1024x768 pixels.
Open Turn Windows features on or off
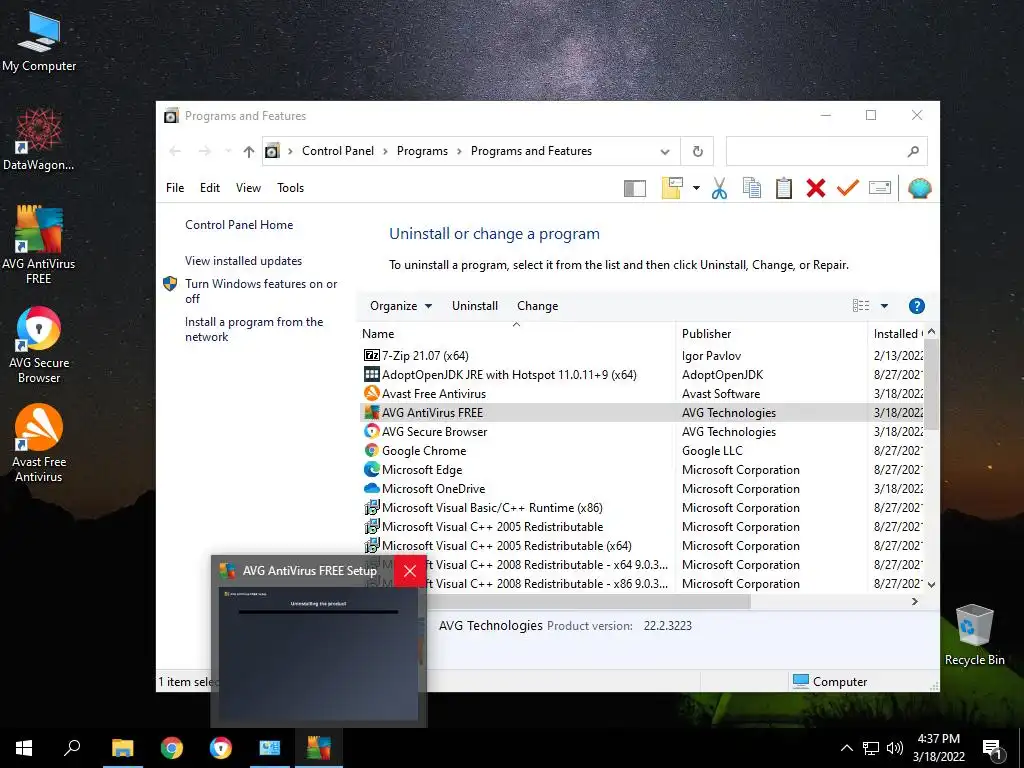click(x=261, y=291)
